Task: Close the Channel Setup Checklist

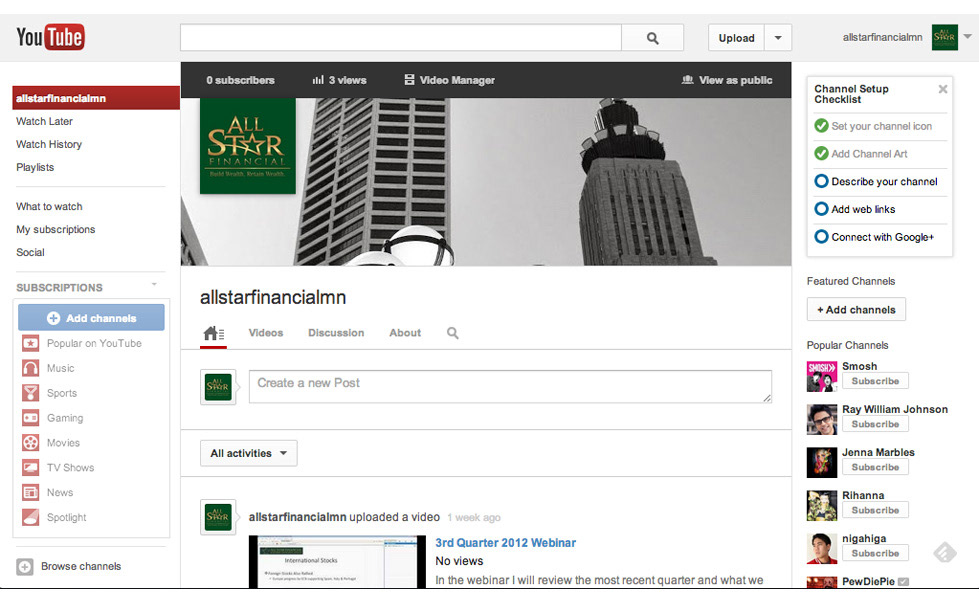Action: (x=942, y=89)
